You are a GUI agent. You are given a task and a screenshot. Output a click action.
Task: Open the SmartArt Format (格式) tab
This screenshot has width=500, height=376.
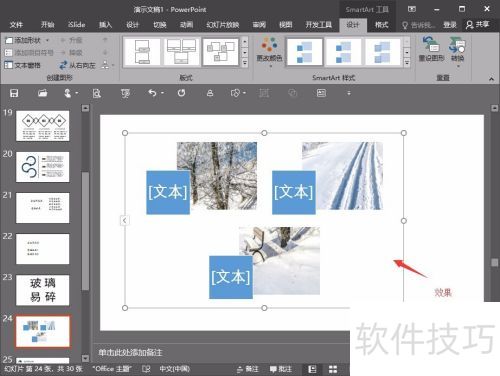point(381,25)
